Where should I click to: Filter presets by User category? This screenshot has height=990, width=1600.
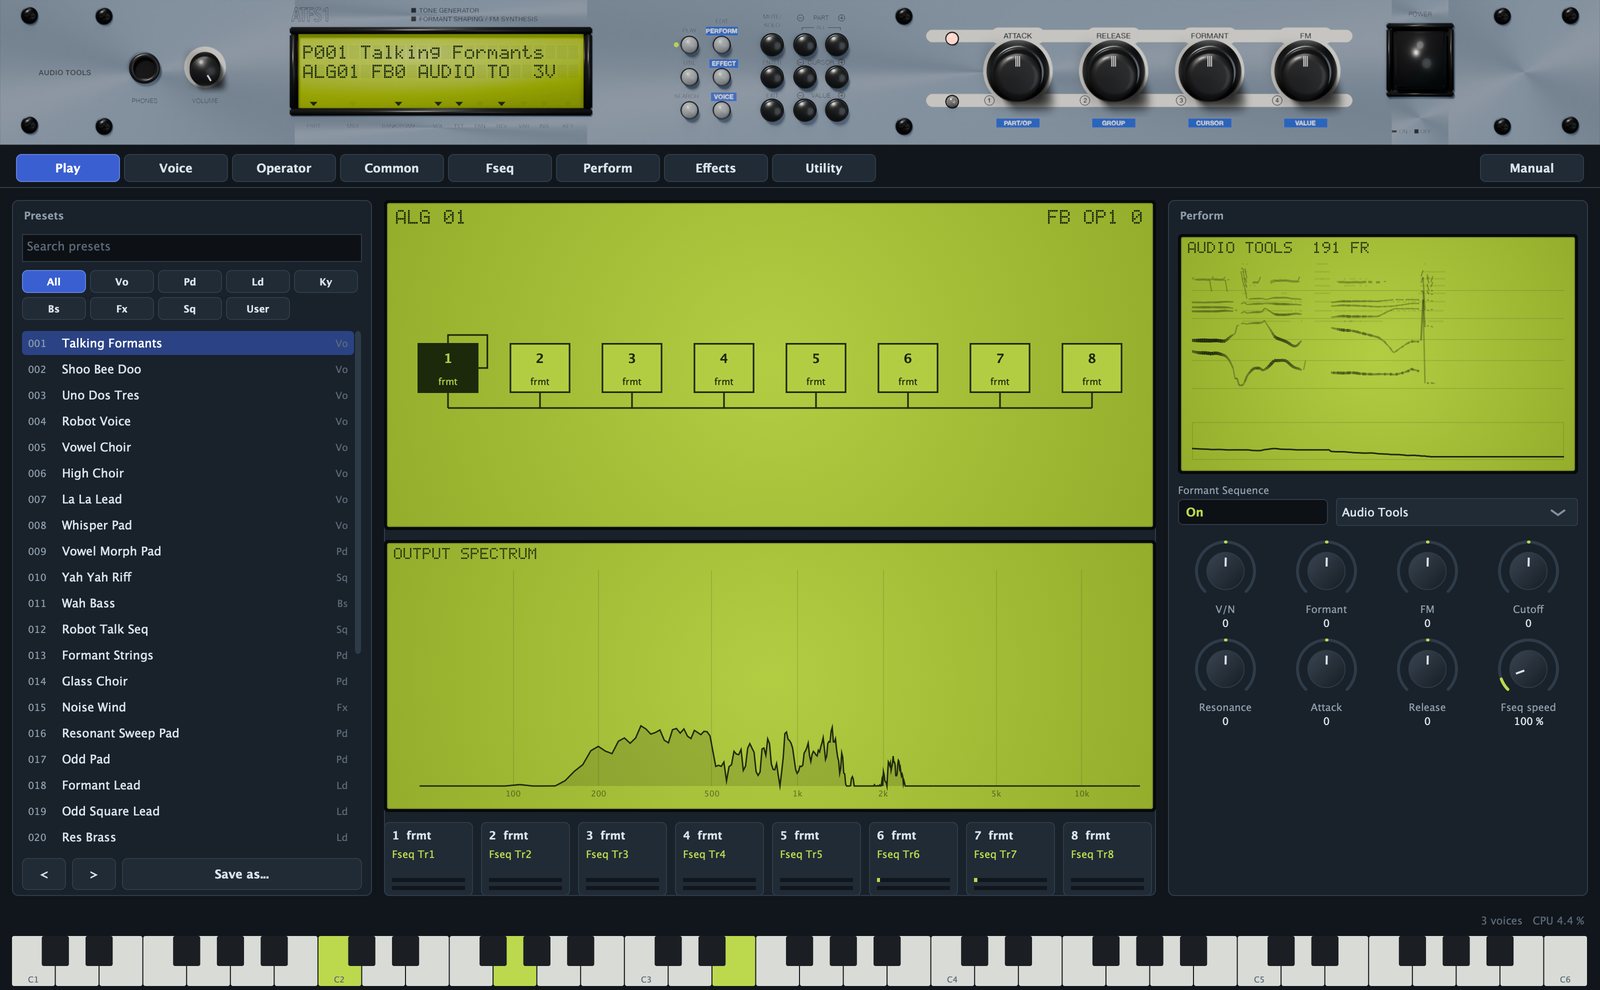(x=258, y=309)
